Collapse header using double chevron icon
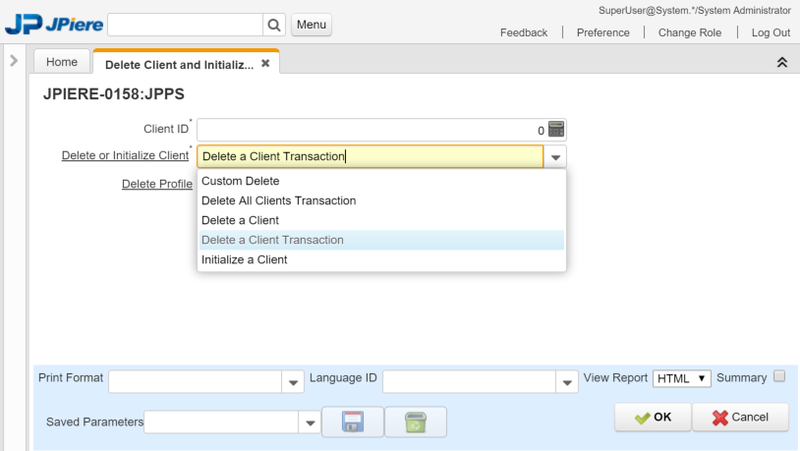The height and width of the screenshot is (451, 800). click(x=782, y=62)
